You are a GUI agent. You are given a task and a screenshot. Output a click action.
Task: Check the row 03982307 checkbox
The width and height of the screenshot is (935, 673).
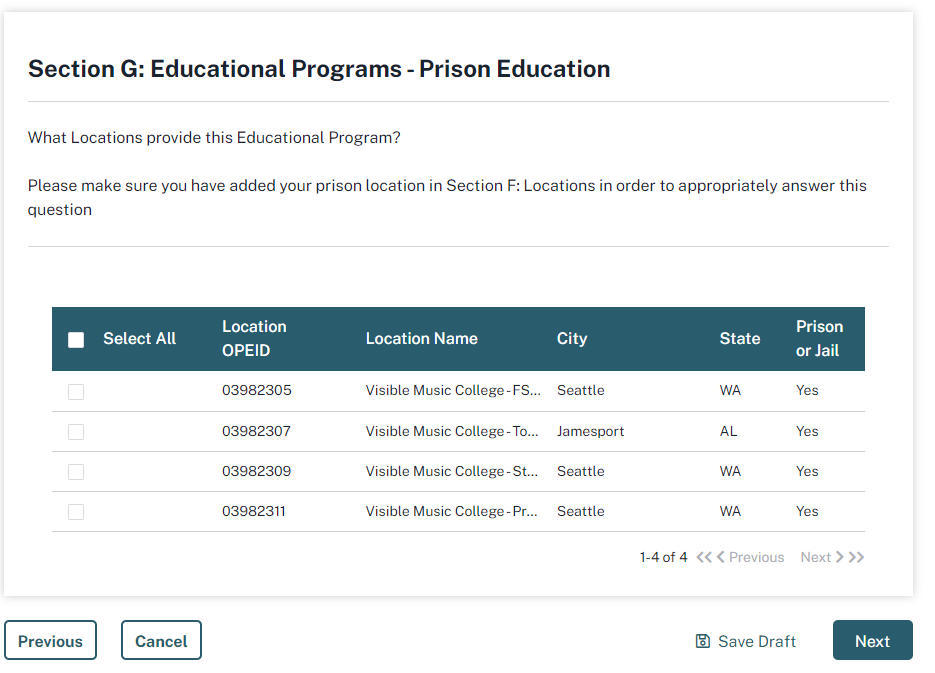click(76, 432)
